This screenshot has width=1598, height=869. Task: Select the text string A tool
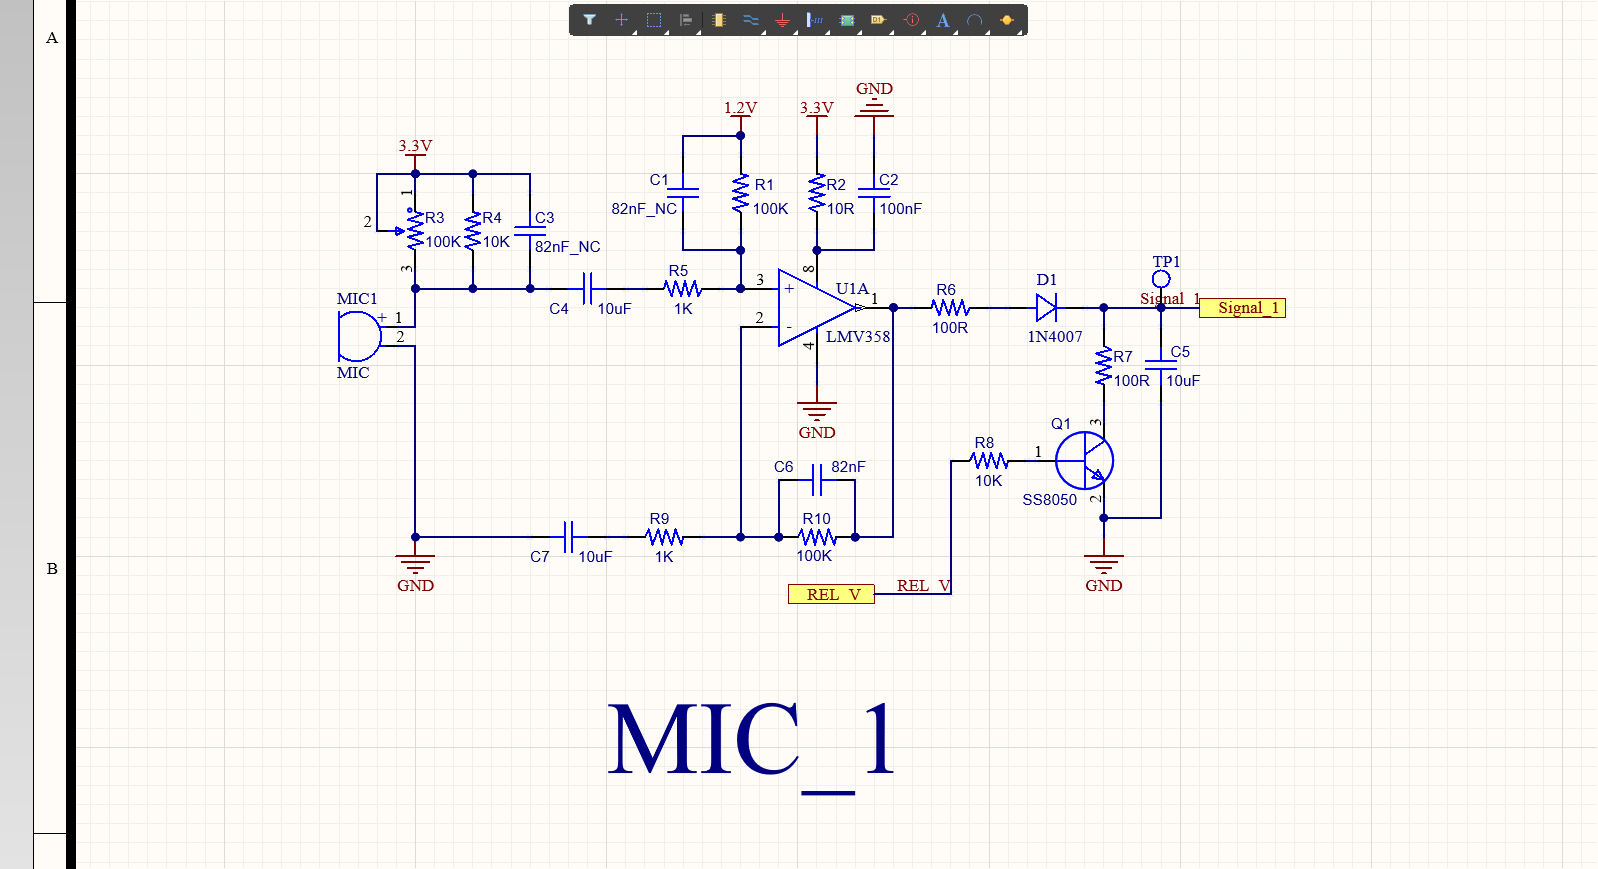coord(943,20)
